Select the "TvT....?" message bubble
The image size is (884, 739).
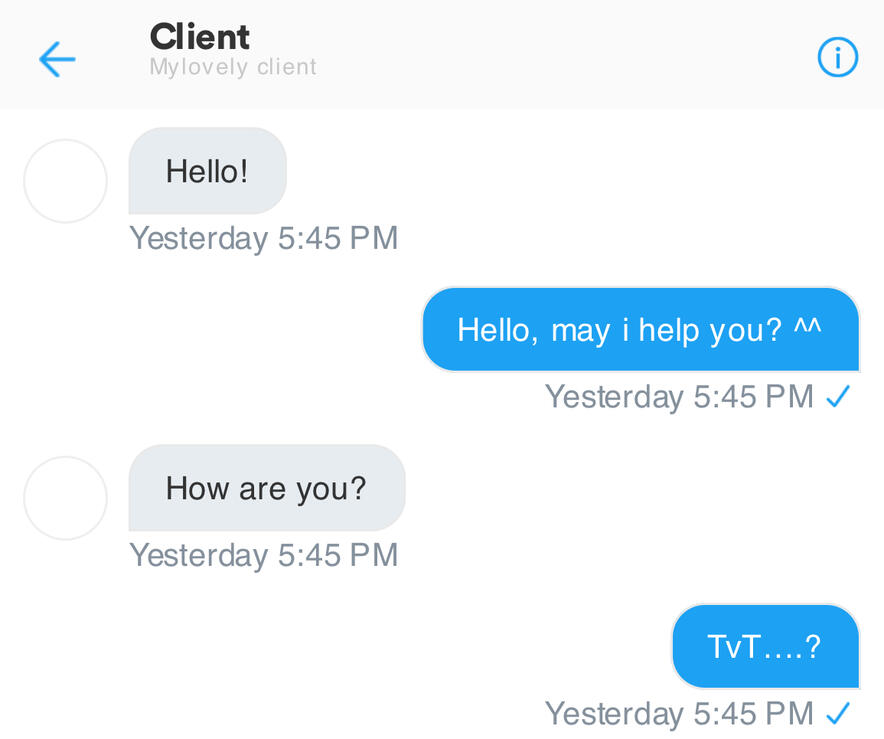pyautogui.click(x=765, y=646)
